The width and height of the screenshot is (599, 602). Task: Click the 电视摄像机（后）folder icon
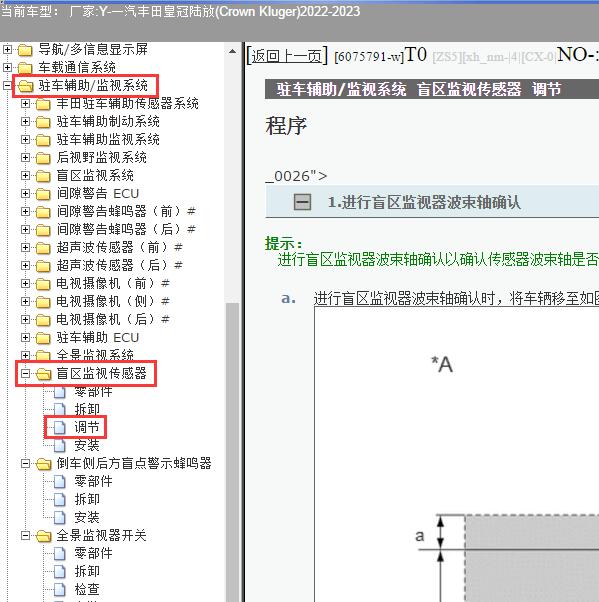point(43,320)
